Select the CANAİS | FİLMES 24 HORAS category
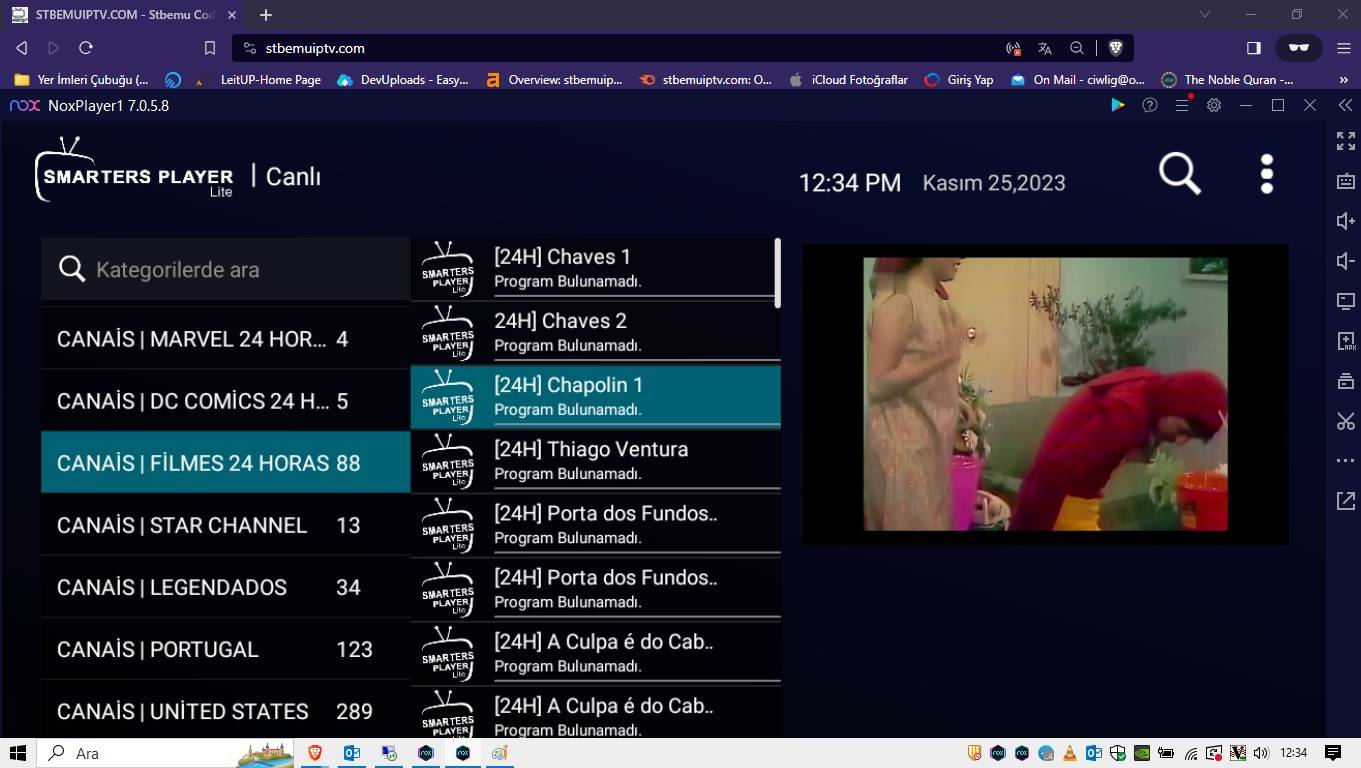Viewport: 1361px width, 768px height. (x=226, y=463)
